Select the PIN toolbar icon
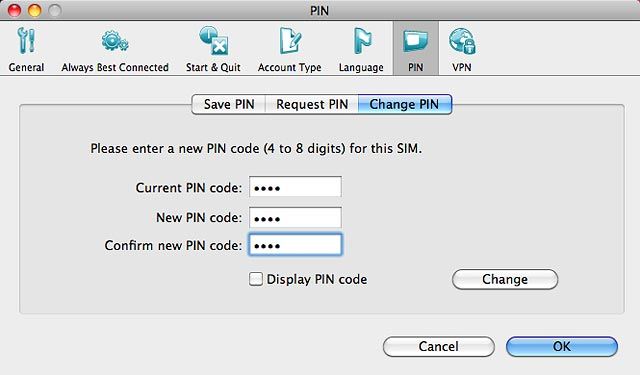 point(416,41)
